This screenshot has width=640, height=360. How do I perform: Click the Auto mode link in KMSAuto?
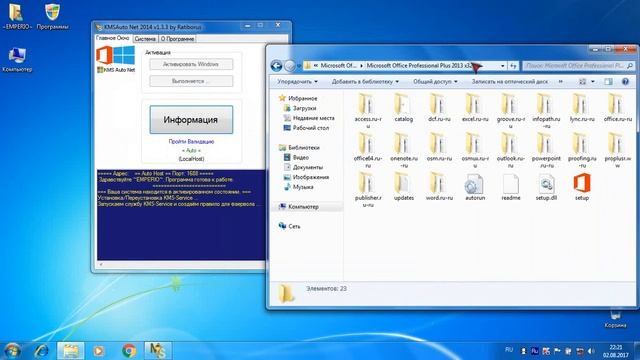pos(191,151)
